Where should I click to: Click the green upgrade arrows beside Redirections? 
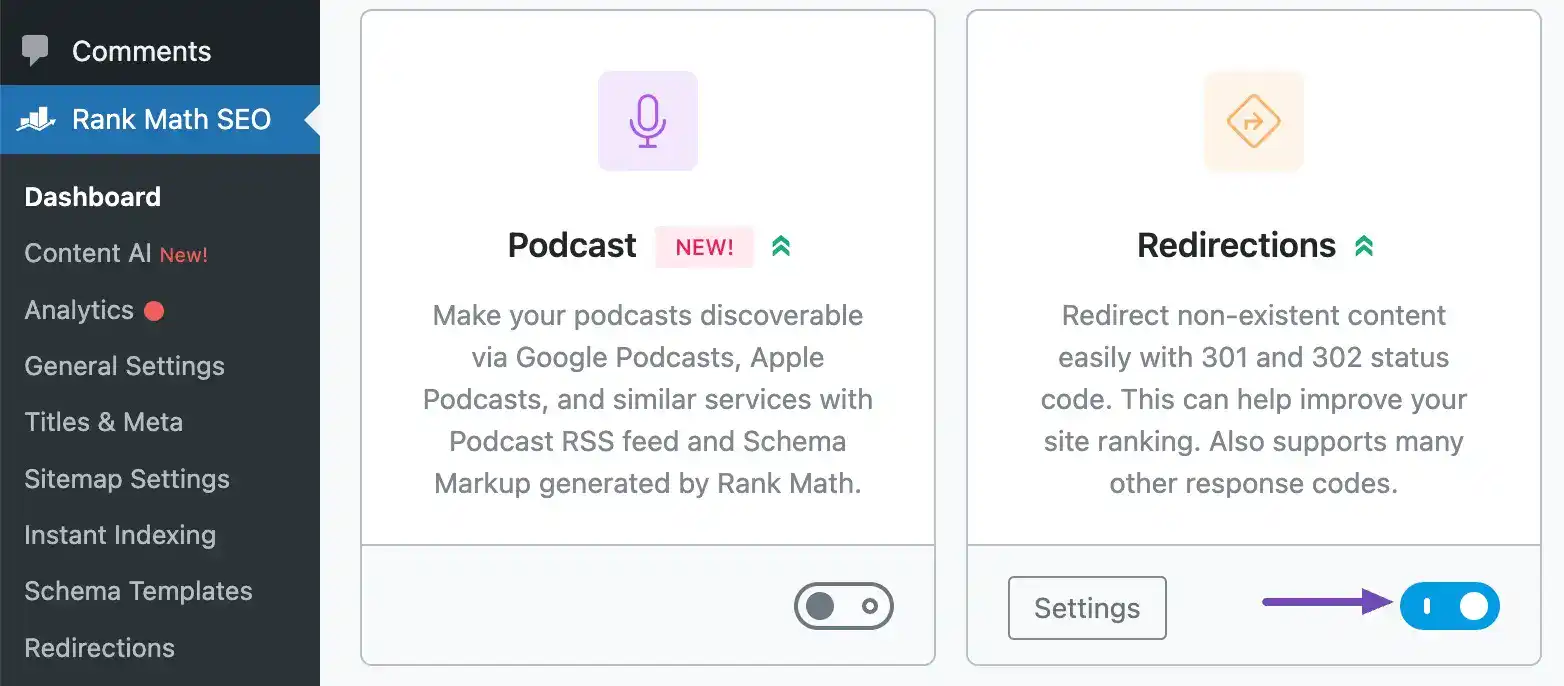[x=1363, y=245]
